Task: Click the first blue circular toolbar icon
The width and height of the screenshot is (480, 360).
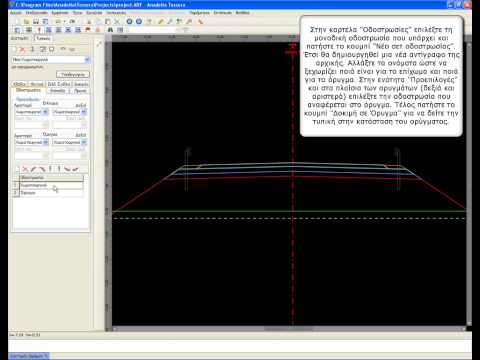Action: click(x=129, y=22)
